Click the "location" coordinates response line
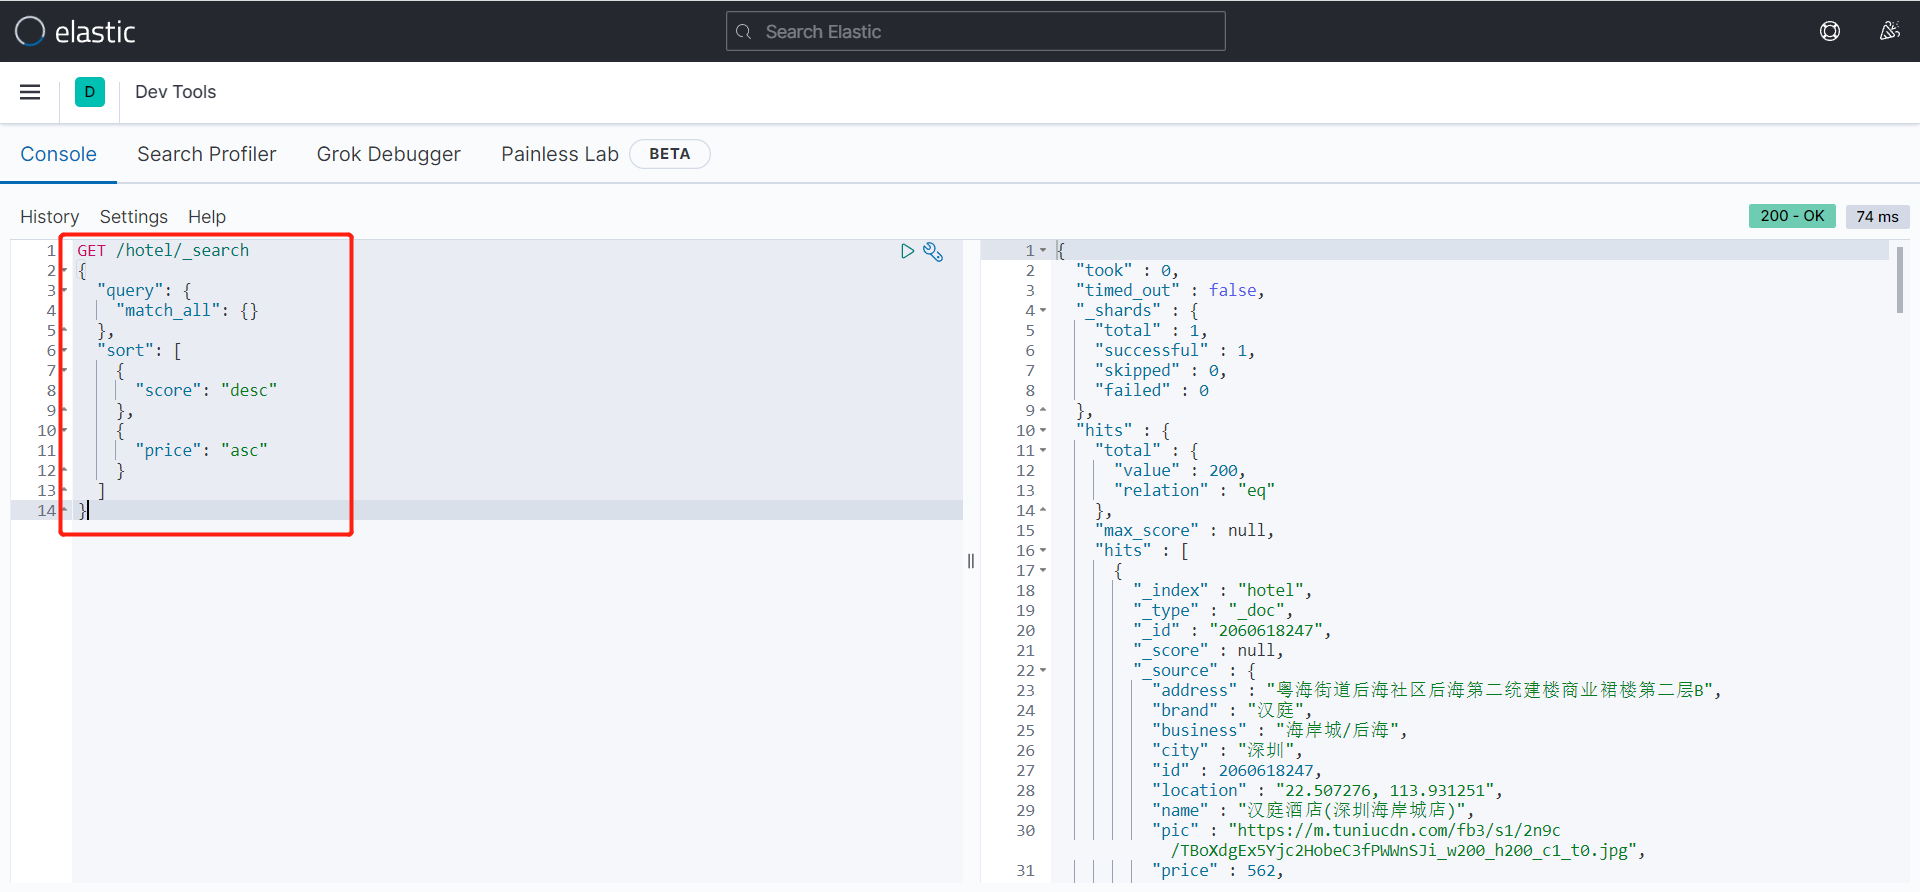This screenshot has height=892, width=1920. [x=1327, y=791]
